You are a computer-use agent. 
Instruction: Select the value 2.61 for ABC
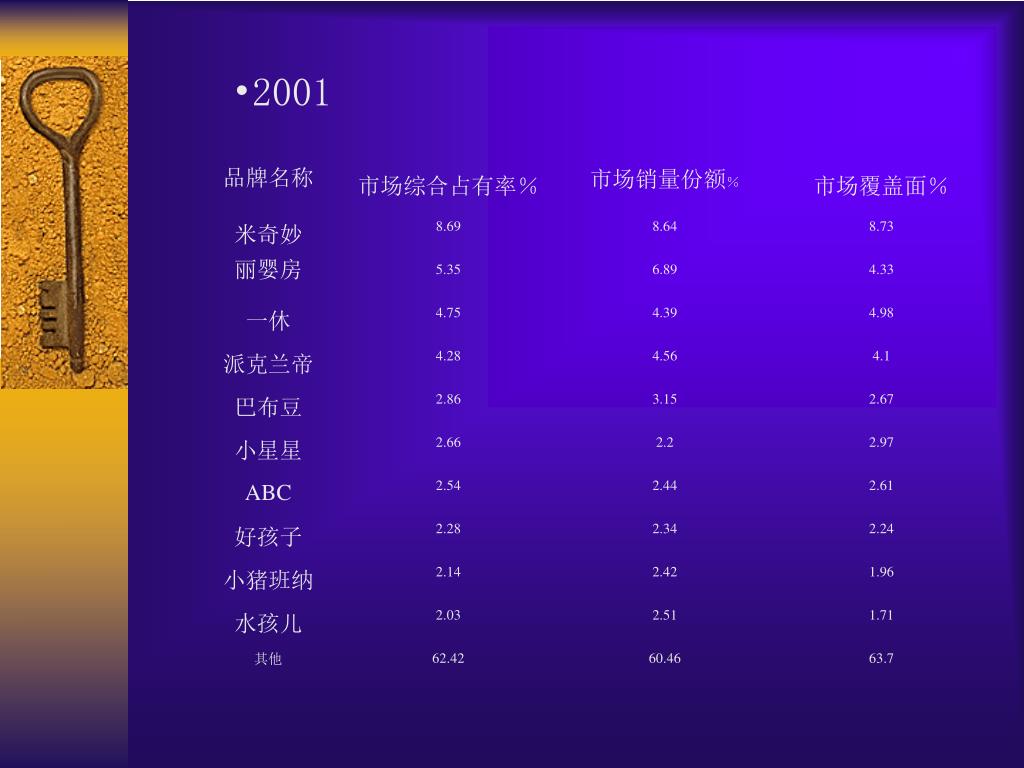pyautogui.click(x=881, y=485)
